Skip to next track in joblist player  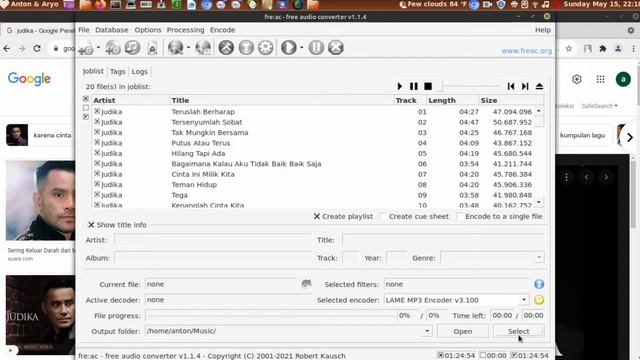click(525, 86)
